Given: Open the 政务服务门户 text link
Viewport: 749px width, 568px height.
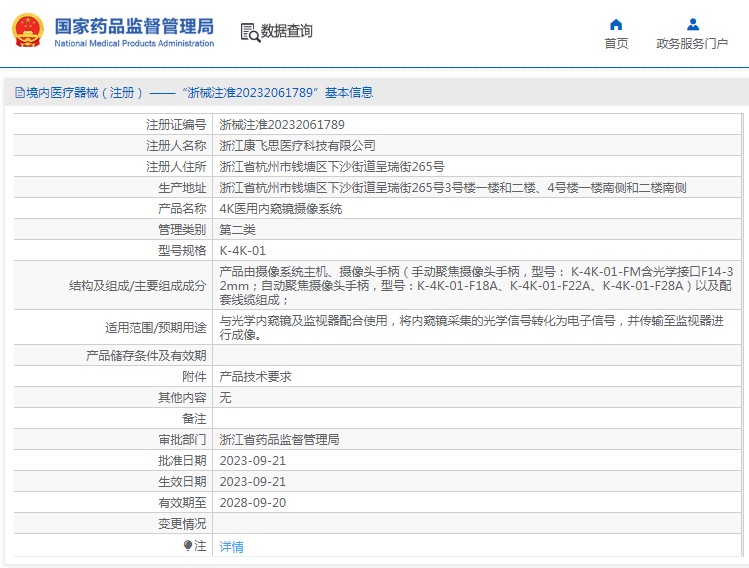Looking at the screenshot, I should click(692, 44).
